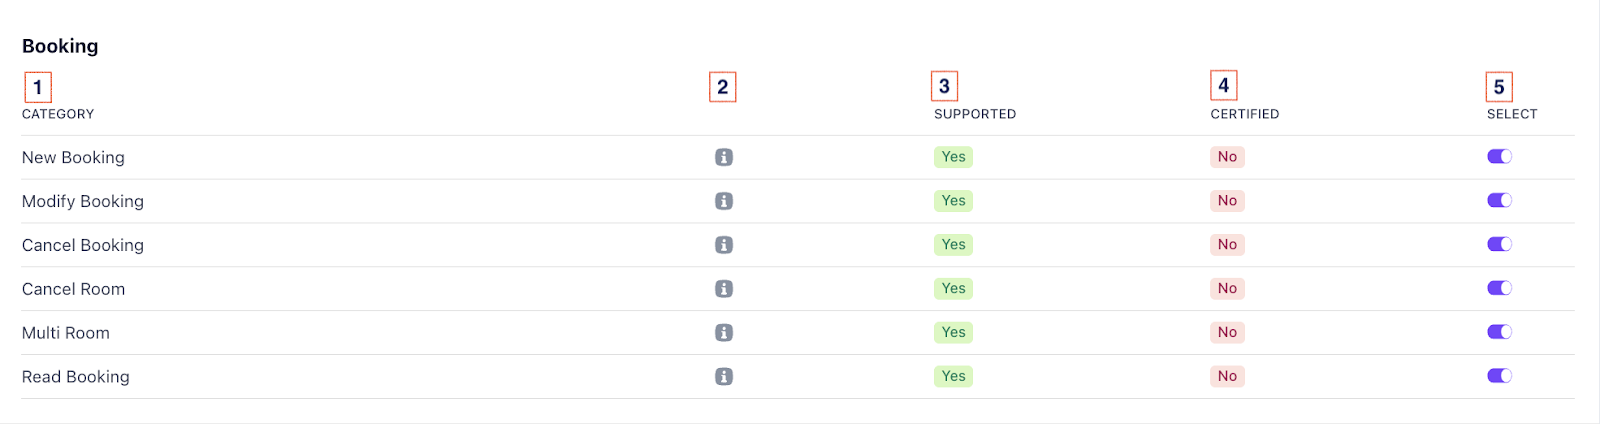The height and width of the screenshot is (424, 1600).
Task: Select the Read Booking category label
Action: click(76, 377)
